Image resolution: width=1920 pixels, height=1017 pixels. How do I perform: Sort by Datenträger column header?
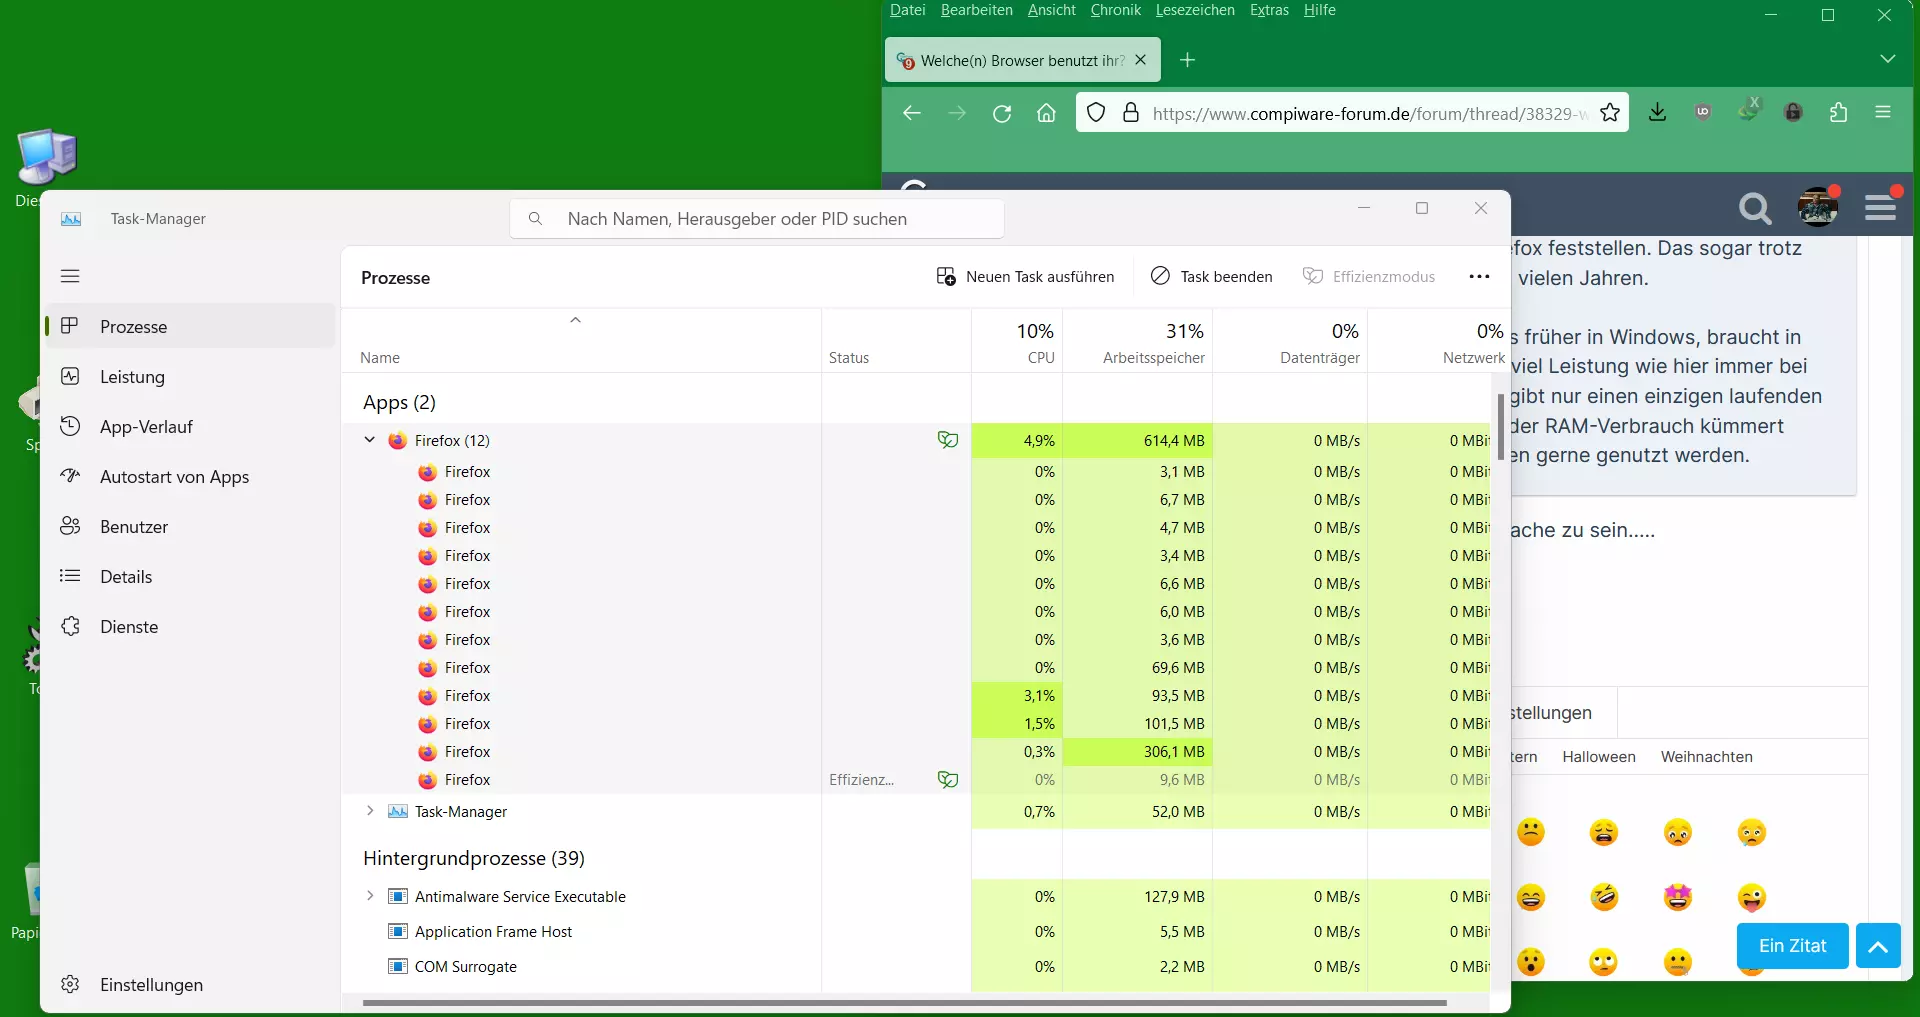[x=1290, y=342]
